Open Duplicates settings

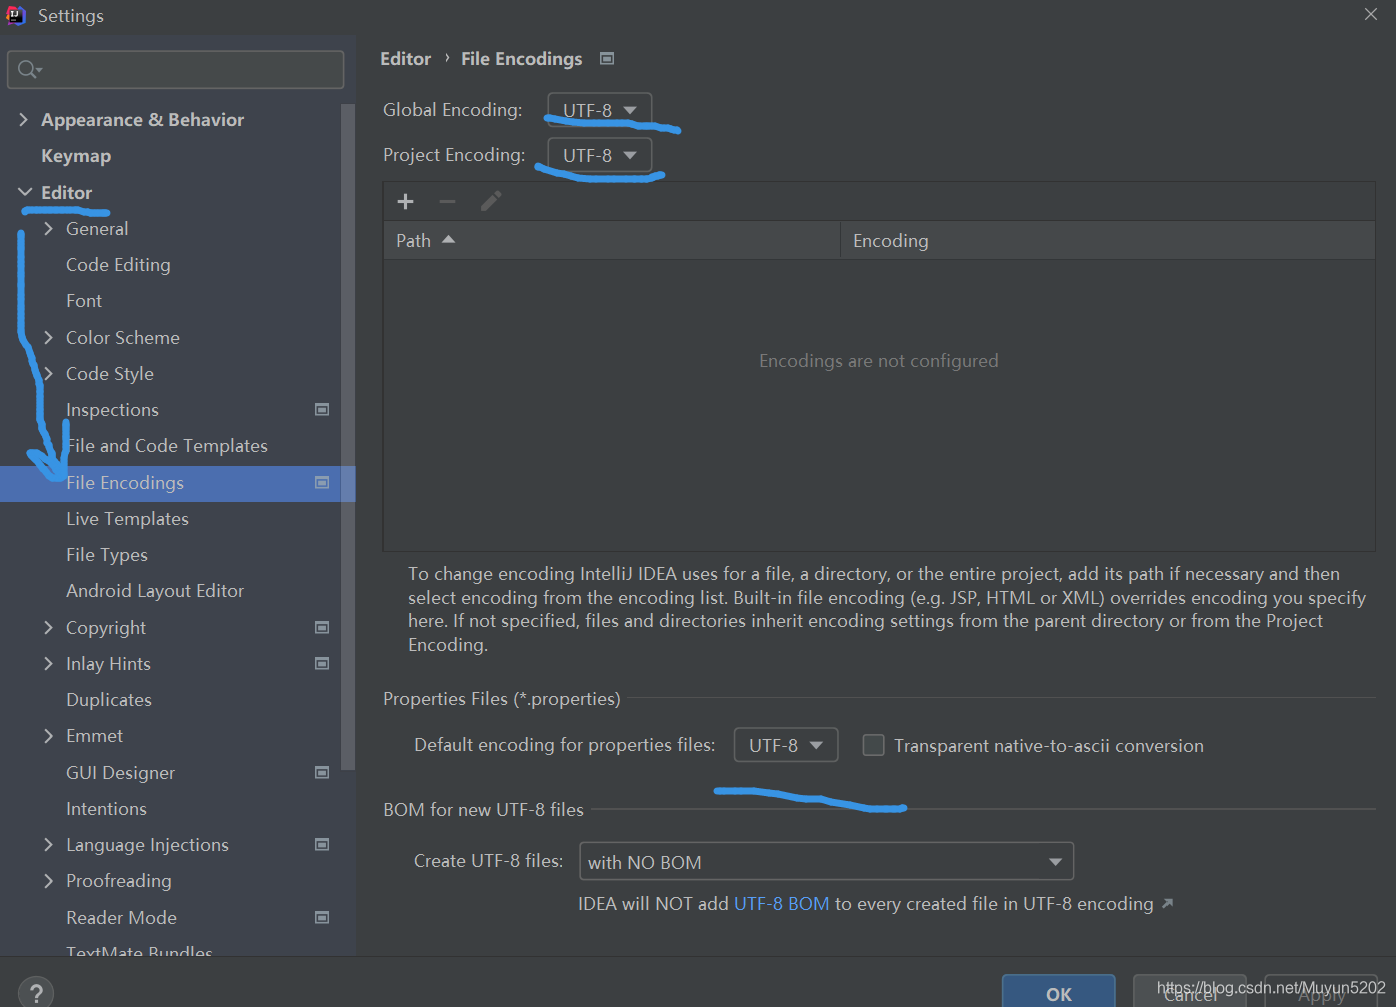pos(109,699)
